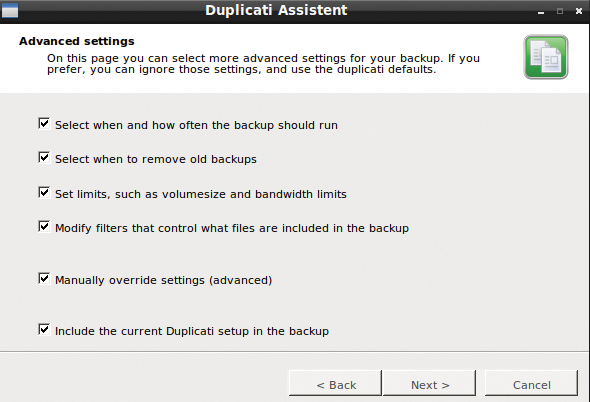Screen dimensions: 590x402
Task: Close the Duplicati Assistent window
Action: click(x=579, y=11)
